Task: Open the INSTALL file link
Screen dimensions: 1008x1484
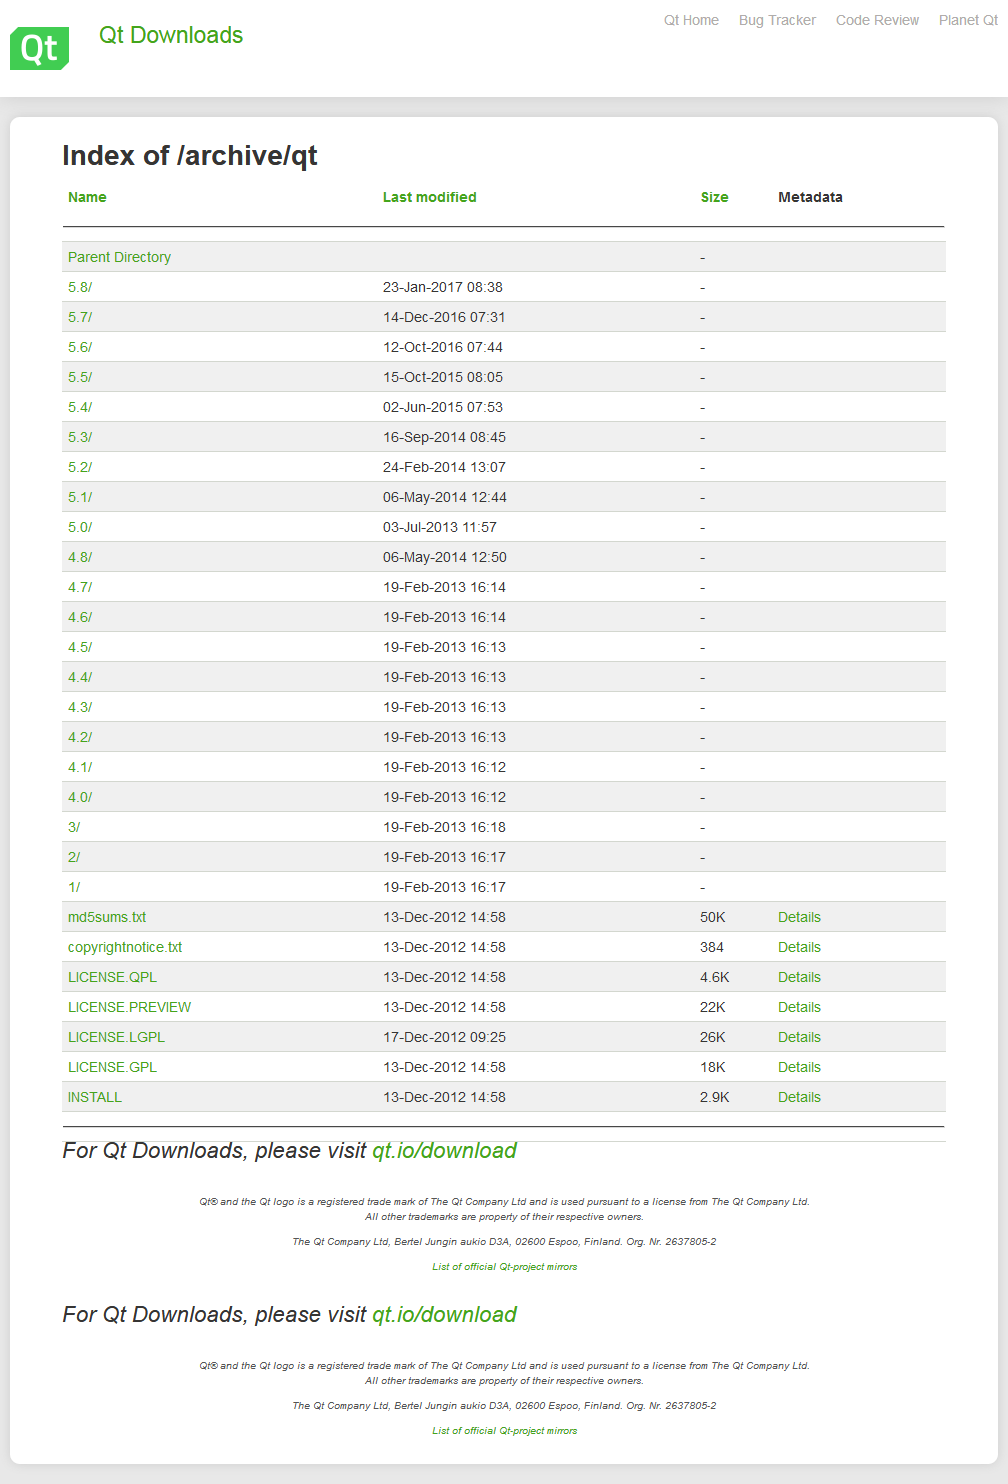Action: click(x=95, y=1097)
